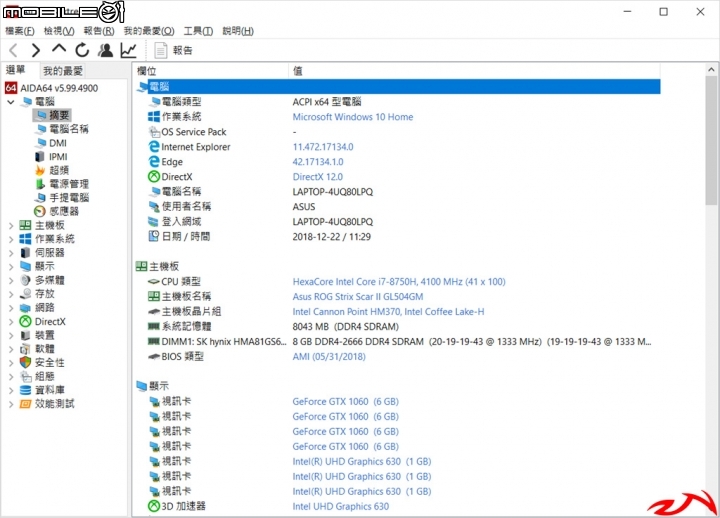Open the 超頻 overclock tree item

tap(52, 170)
